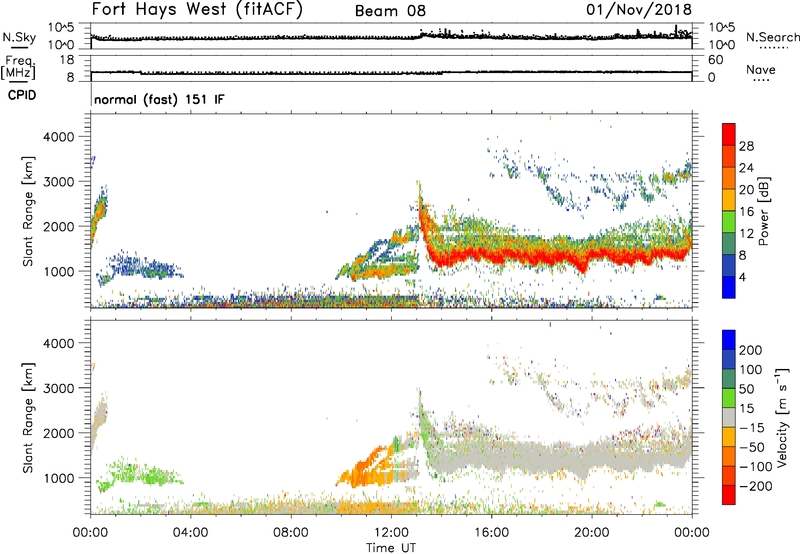This screenshot has width=800, height=554.
Task: Select the 'N.Sky' legend label
Action: pyautogui.click(x=19, y=37)
